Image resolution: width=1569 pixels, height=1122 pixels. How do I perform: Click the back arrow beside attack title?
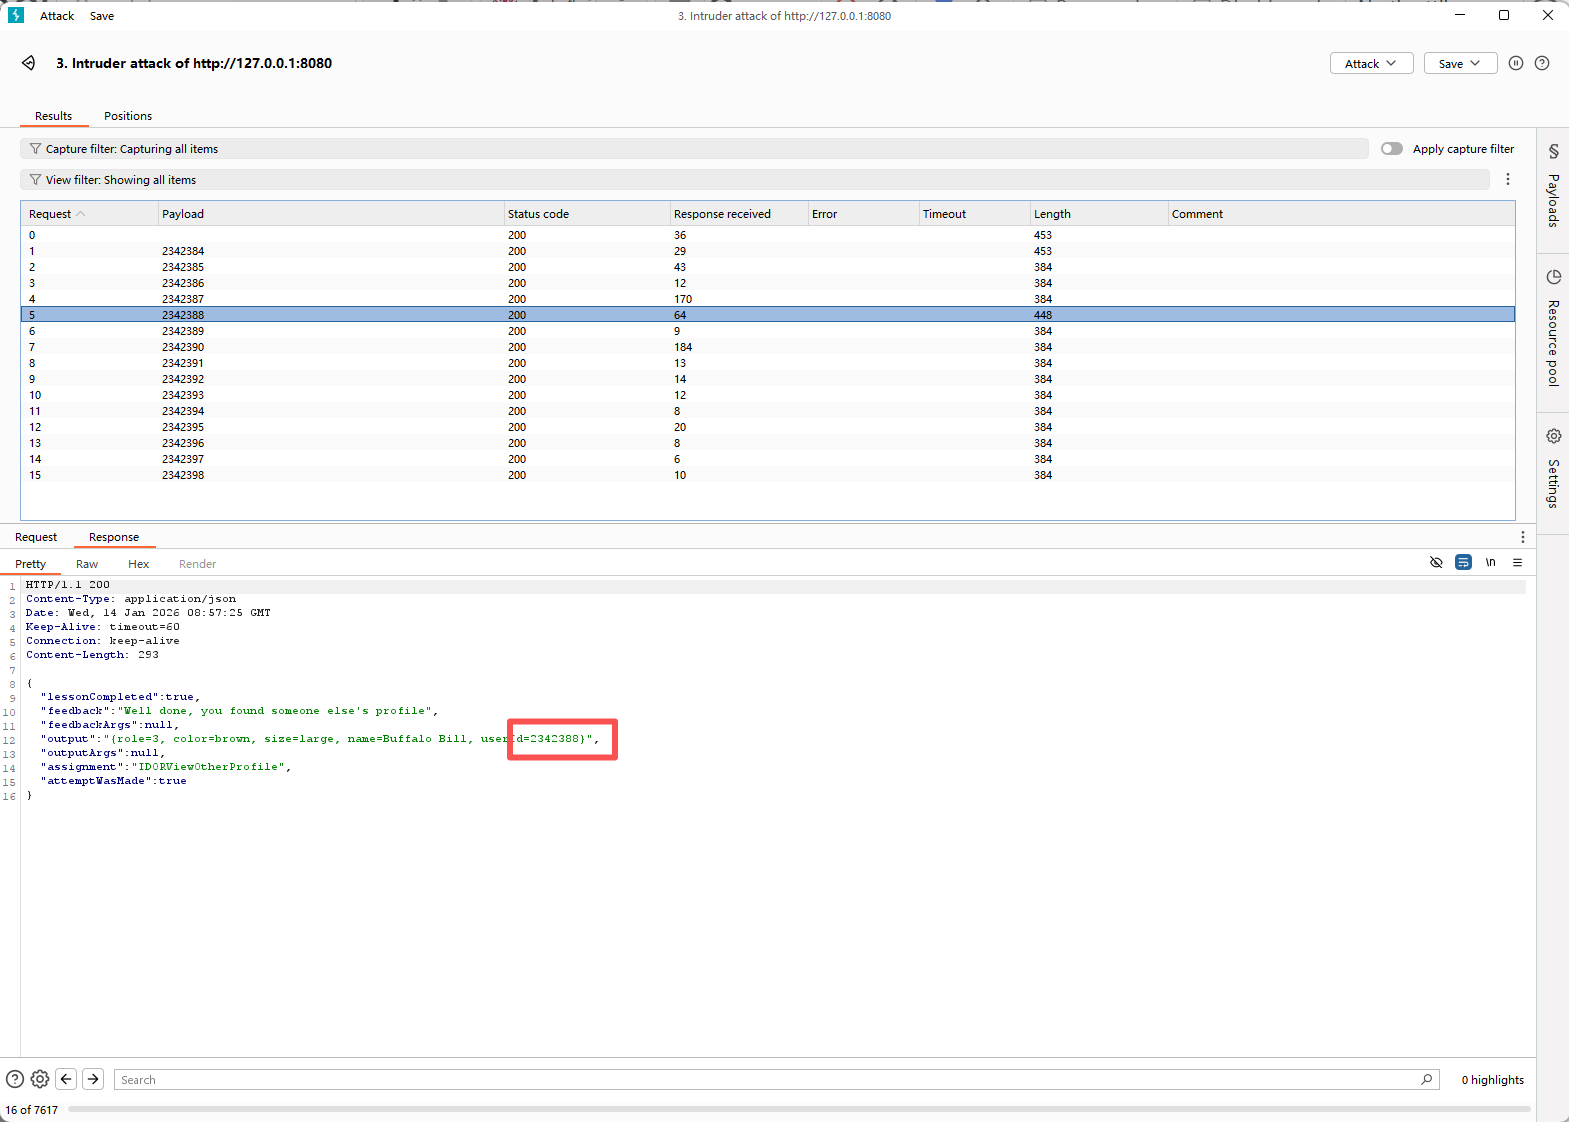coord(29,63)
